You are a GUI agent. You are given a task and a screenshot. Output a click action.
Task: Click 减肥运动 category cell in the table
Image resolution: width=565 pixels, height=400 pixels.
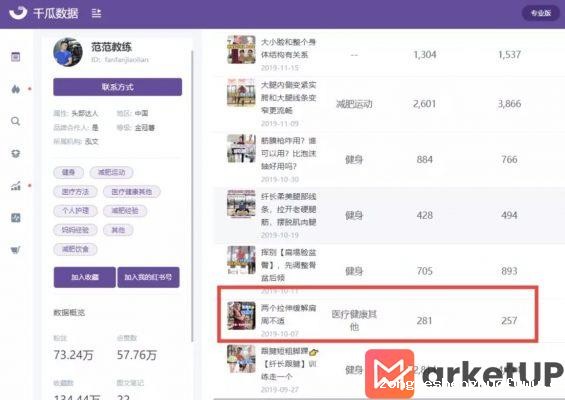(x=354, y=104)
